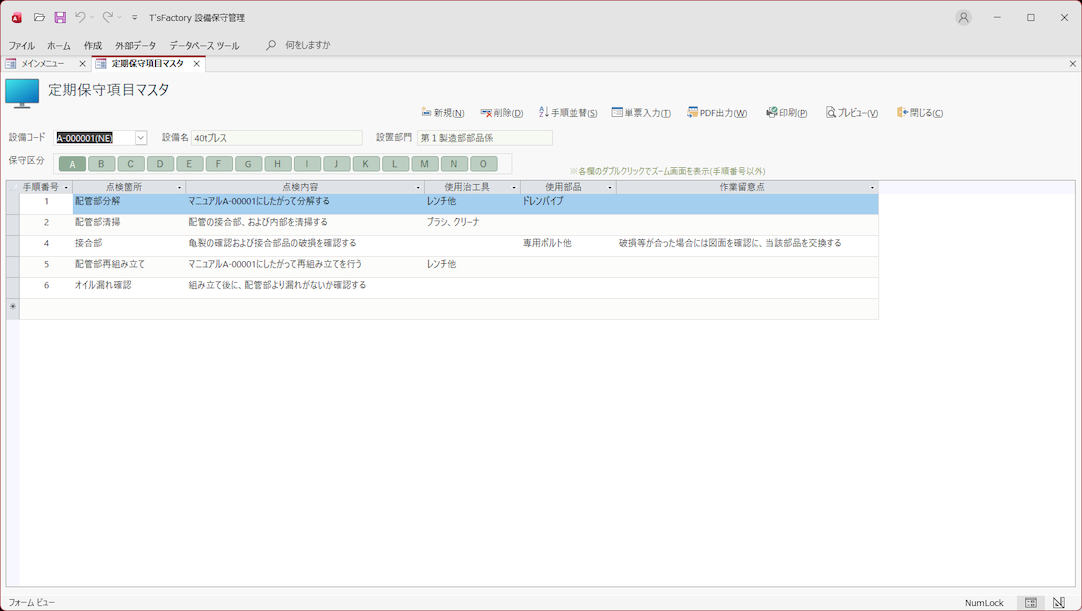The width and height of the screenshot is (1082, 611).
Task: Click the undo arrow icon
Action: pyautogui.click(x=80, y=18)
